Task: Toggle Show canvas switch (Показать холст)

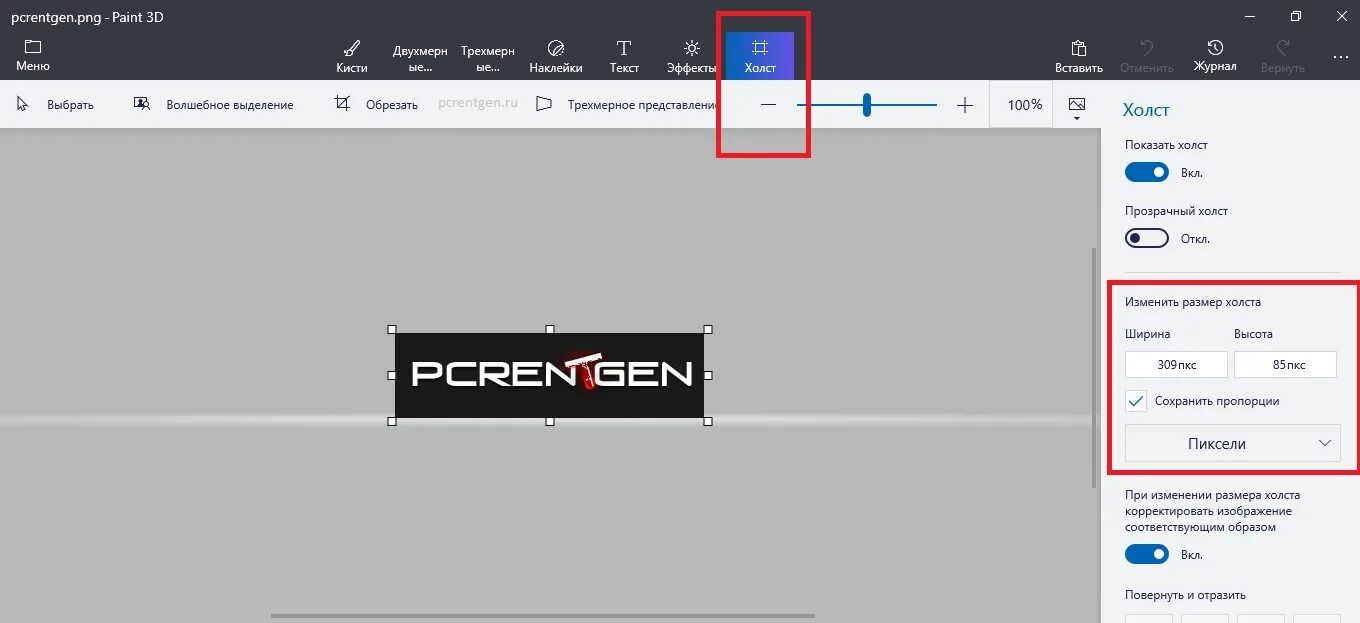Action: (1147, 172)
